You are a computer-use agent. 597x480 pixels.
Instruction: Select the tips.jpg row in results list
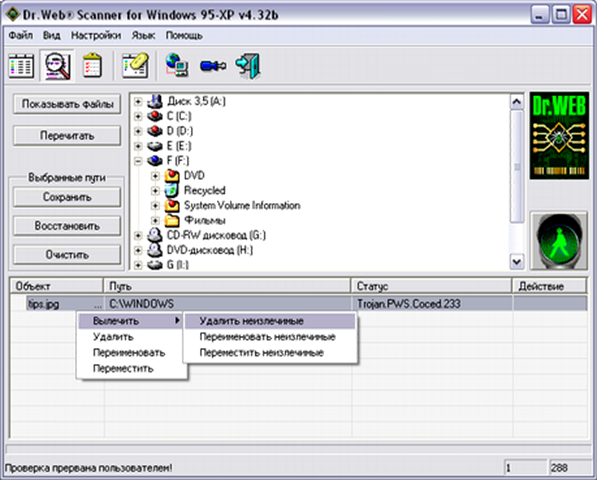[298, 304]
